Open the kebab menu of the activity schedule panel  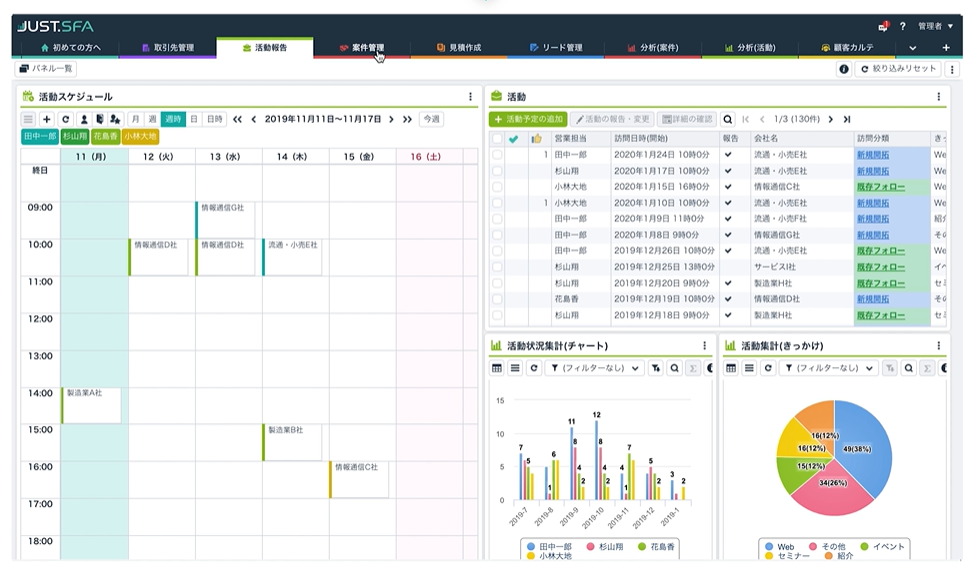tap(470, 96)
